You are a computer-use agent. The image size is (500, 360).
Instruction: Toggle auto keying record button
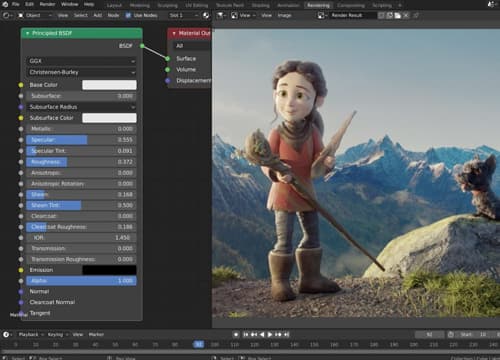click(x=236, y=334)
